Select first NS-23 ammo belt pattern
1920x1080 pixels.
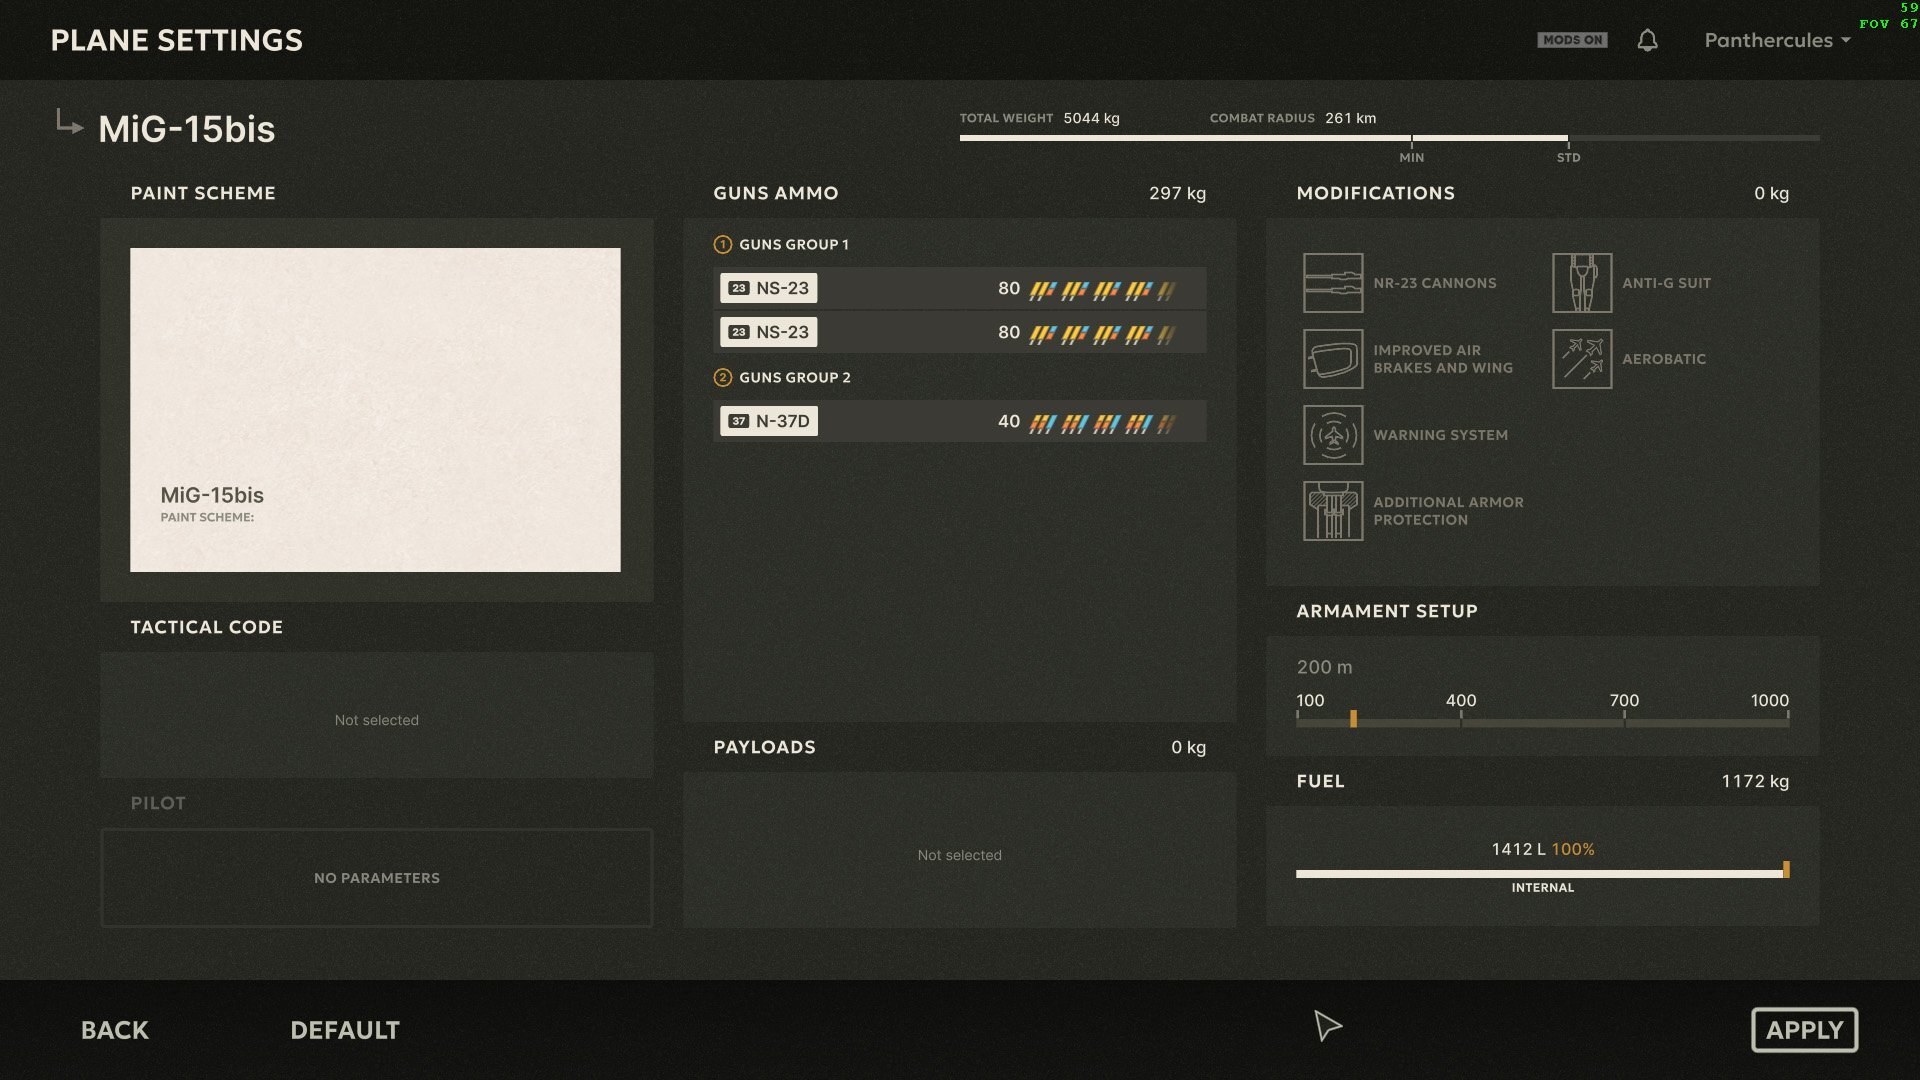[1102, 290]
